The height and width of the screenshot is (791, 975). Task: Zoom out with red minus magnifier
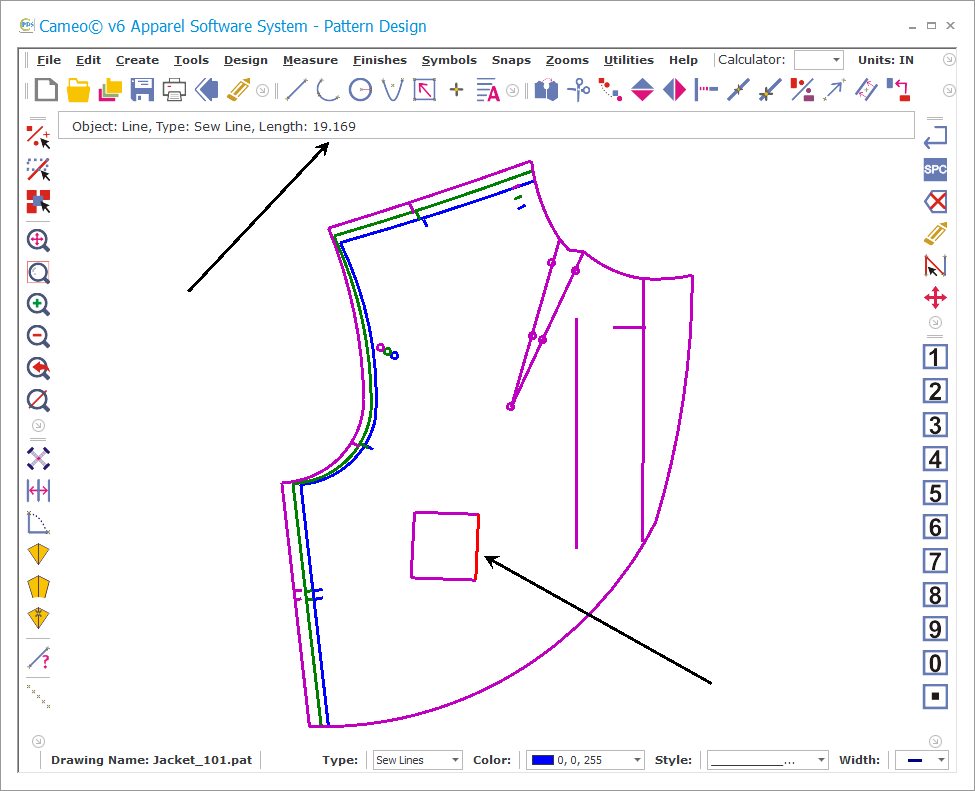39,336
